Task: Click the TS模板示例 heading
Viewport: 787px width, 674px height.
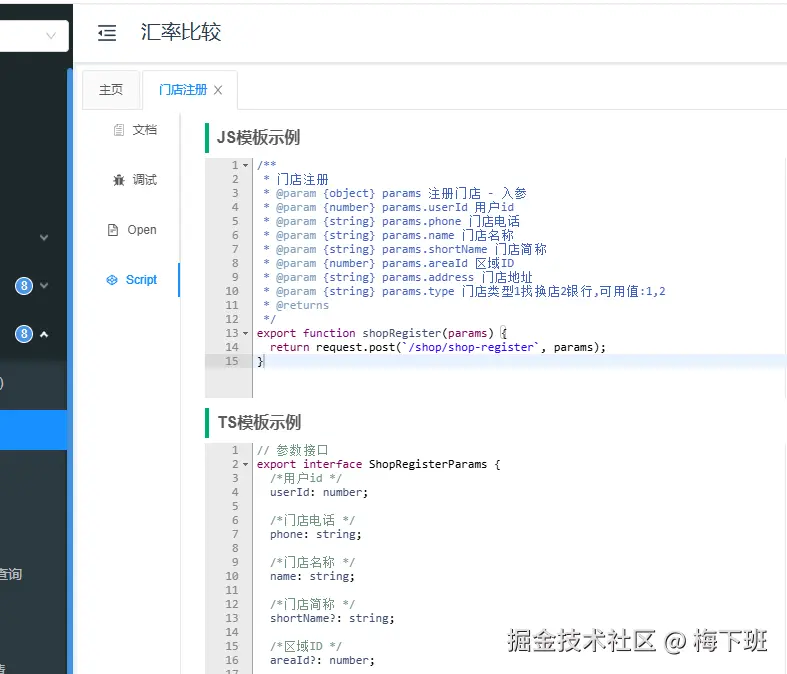Action: [x=259, y=423]
